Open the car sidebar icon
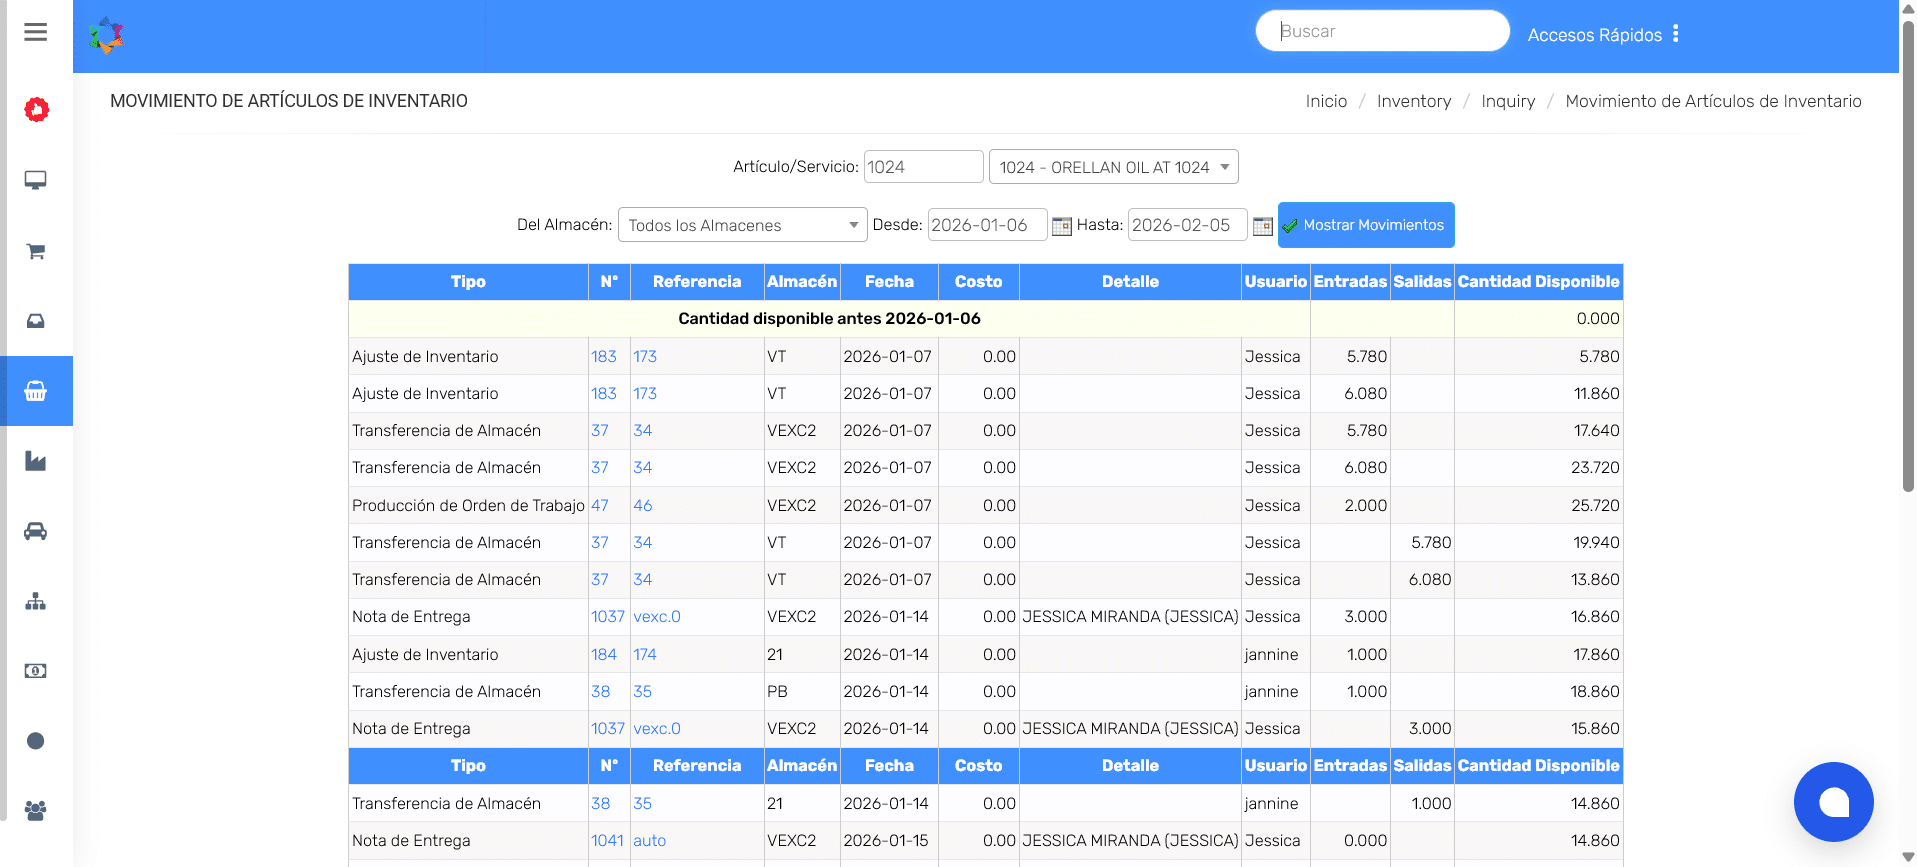Viewport: 1917px width, 867px height. click(x=36, y=531)
